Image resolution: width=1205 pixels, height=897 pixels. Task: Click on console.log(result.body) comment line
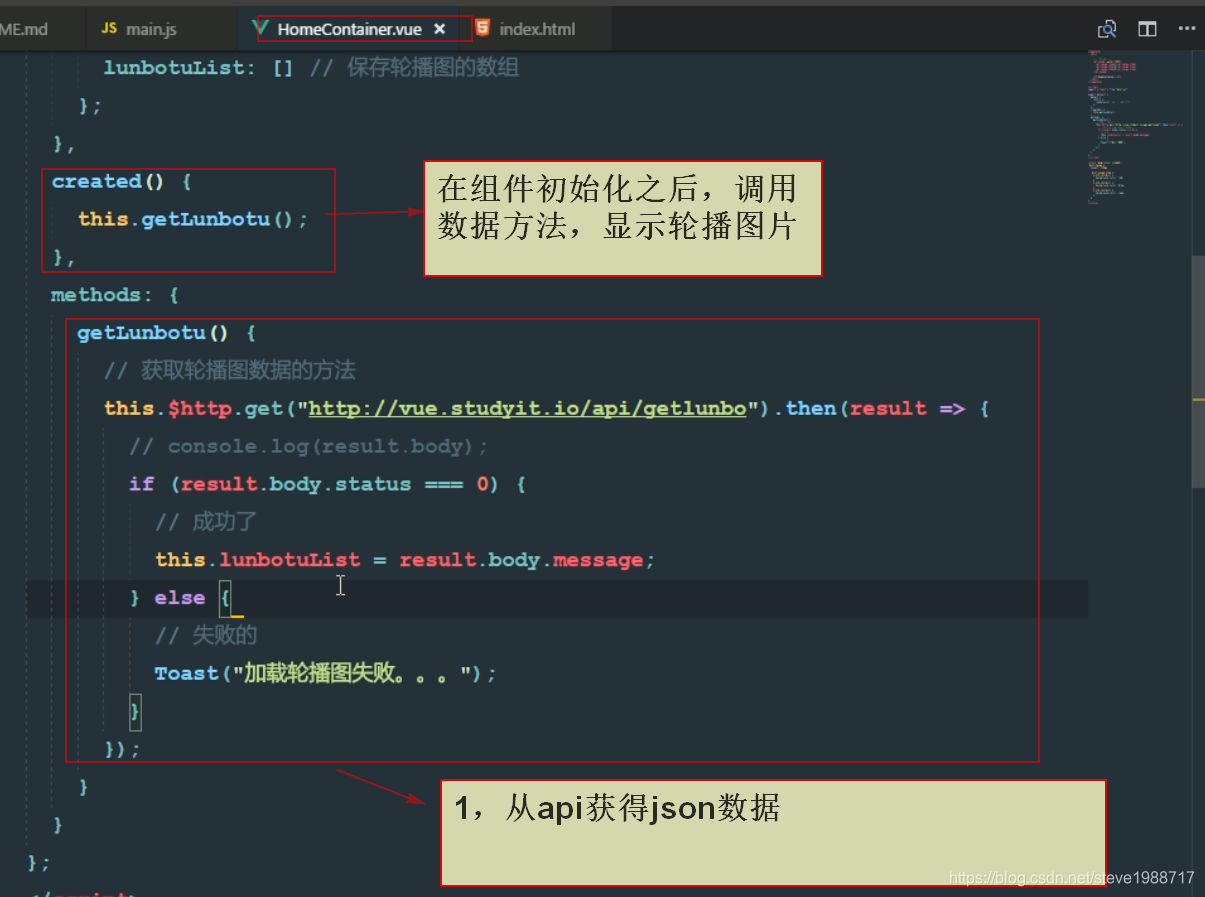click(308, 447)
